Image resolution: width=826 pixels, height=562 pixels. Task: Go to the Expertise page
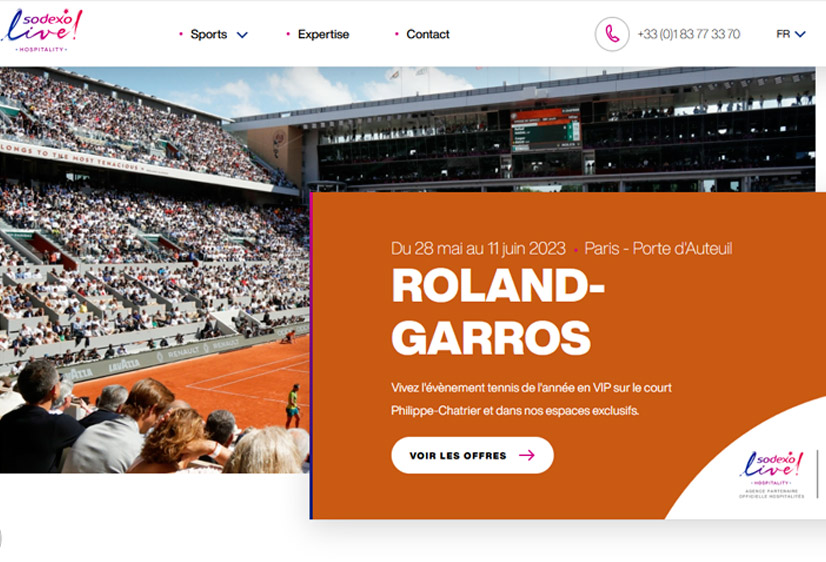click(x=323, y=34)
